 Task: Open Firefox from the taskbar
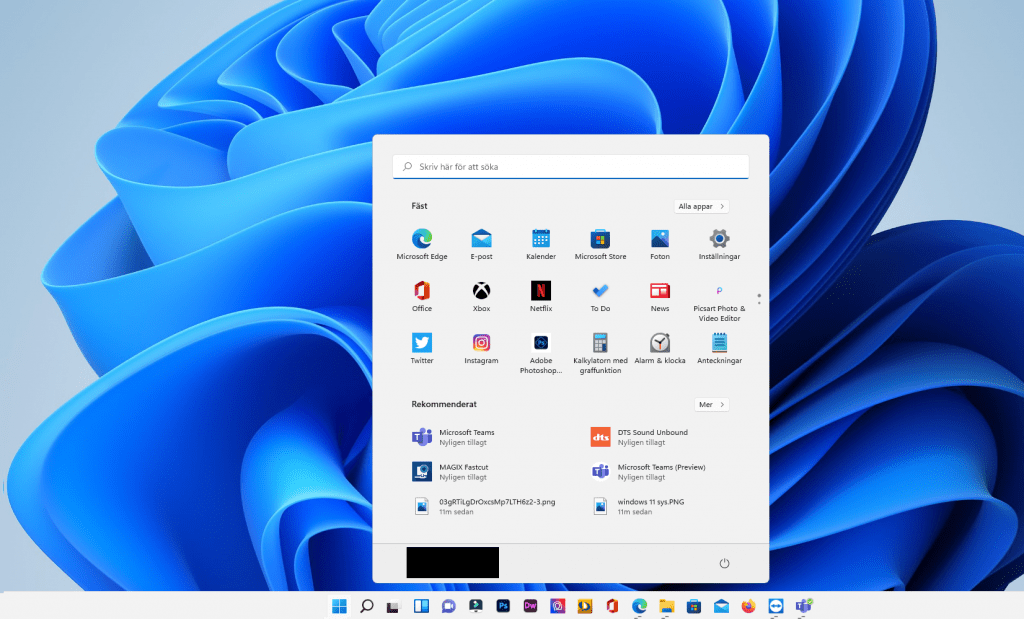click(748, 606)
